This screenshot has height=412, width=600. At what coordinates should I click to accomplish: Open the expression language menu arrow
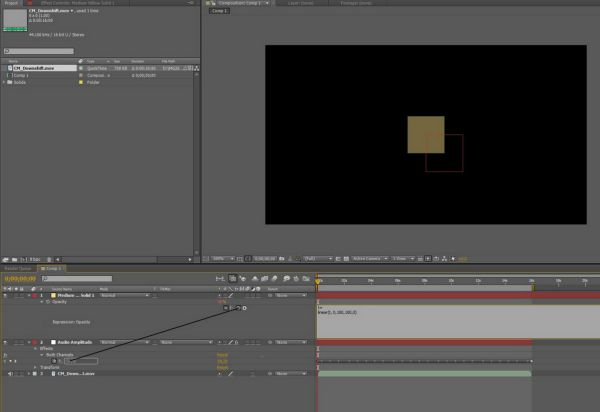pos(245,308)
